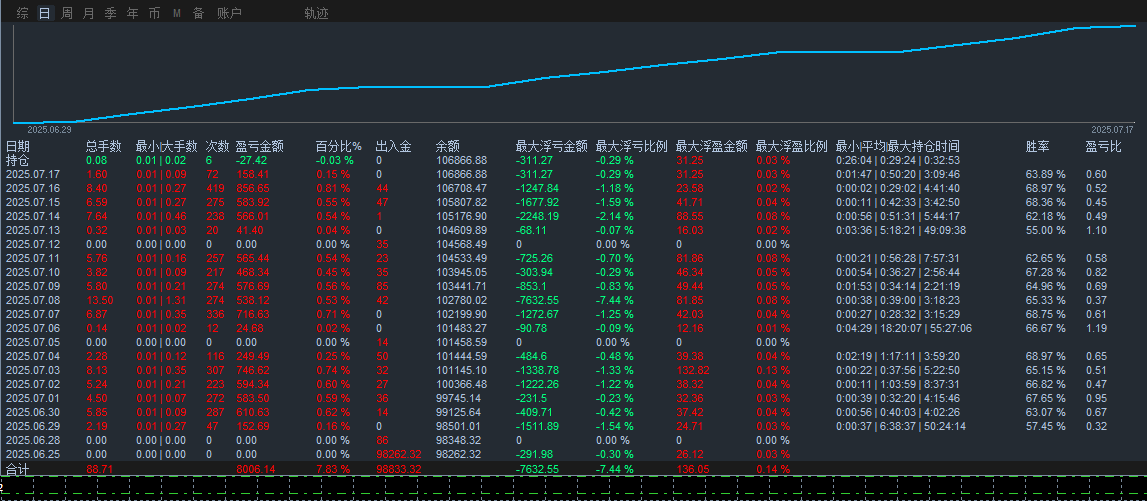This screenshot has height=501, width=1147.
Task: Select the 2025.07.01 date row
Action: pyautogui.click(x=32, y=397)
